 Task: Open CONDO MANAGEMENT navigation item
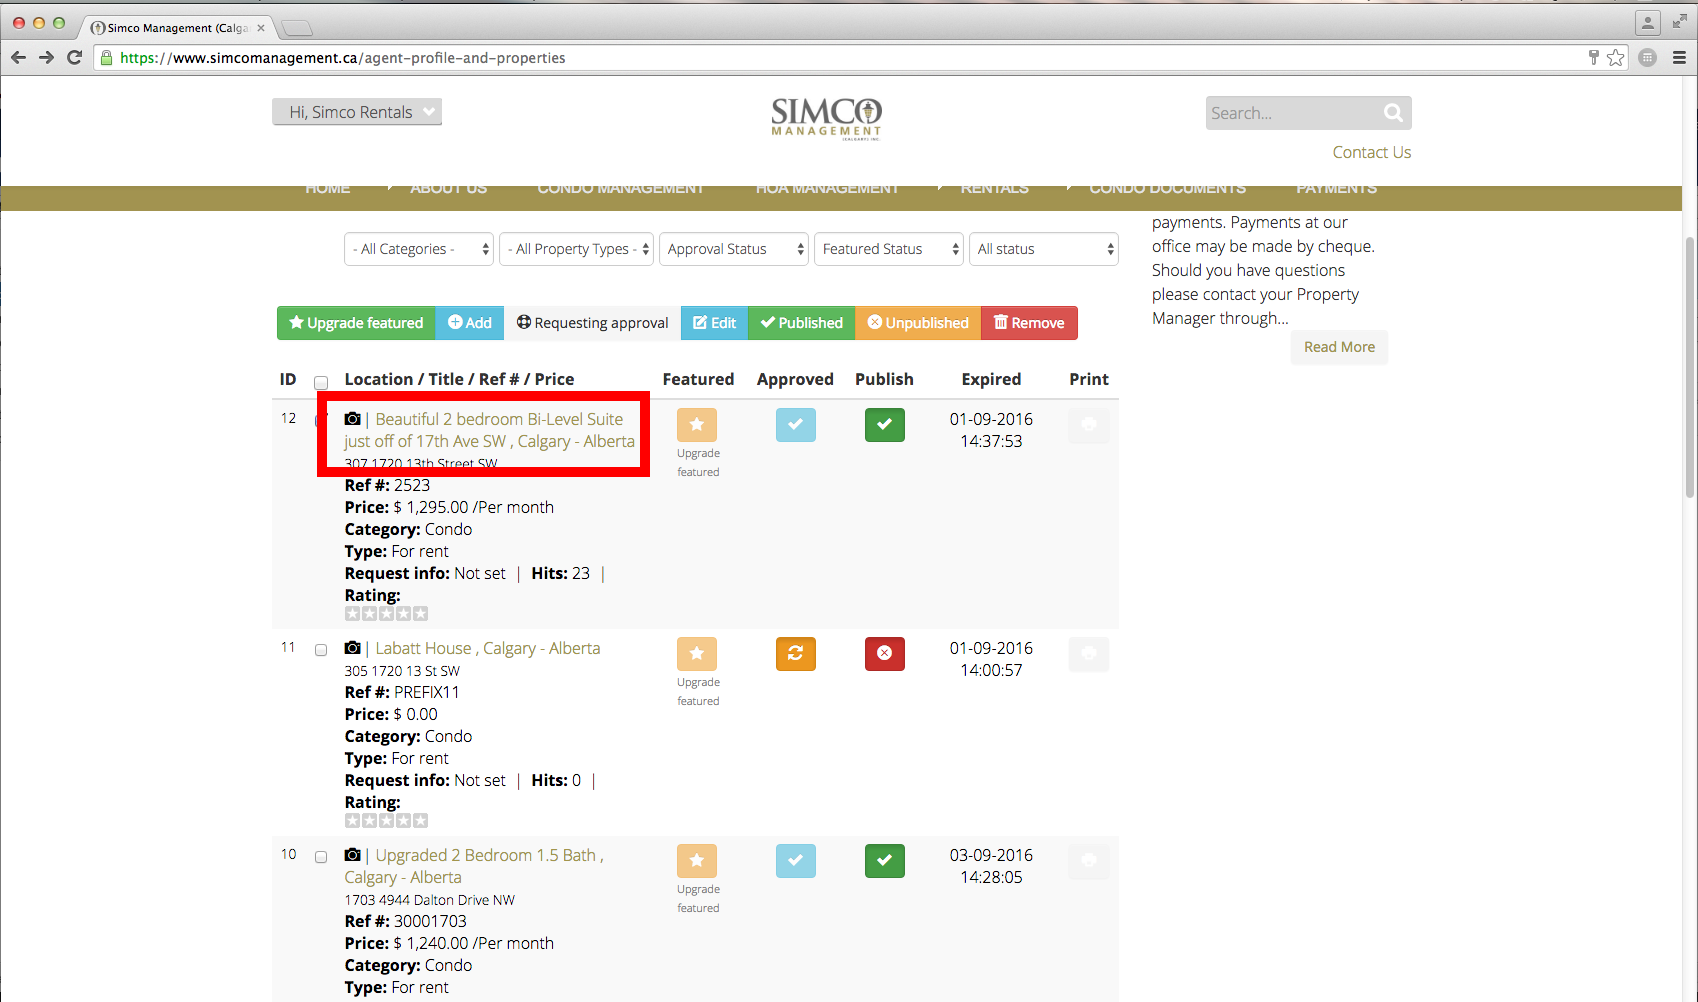pyautogui.click(x=621, y=189)
